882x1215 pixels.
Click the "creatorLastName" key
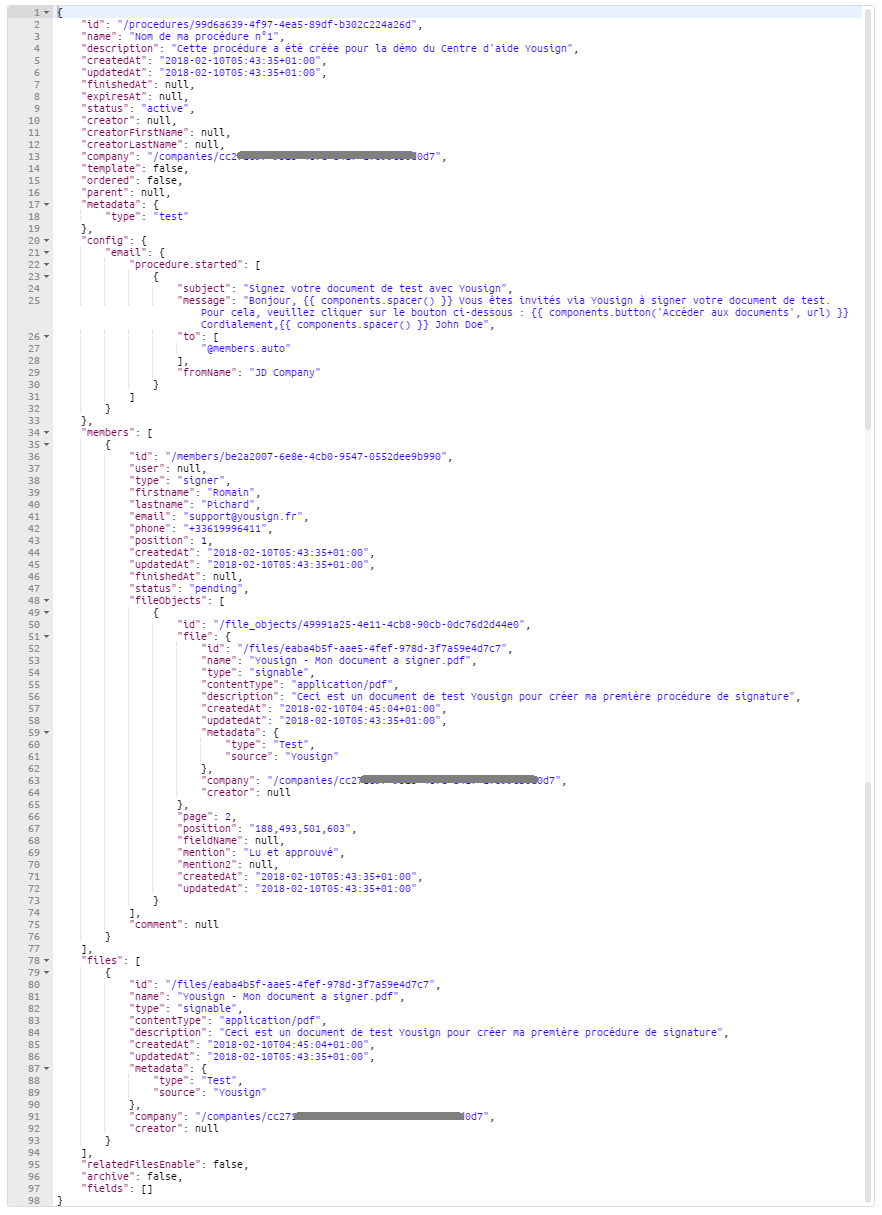[x=134, y=144]
